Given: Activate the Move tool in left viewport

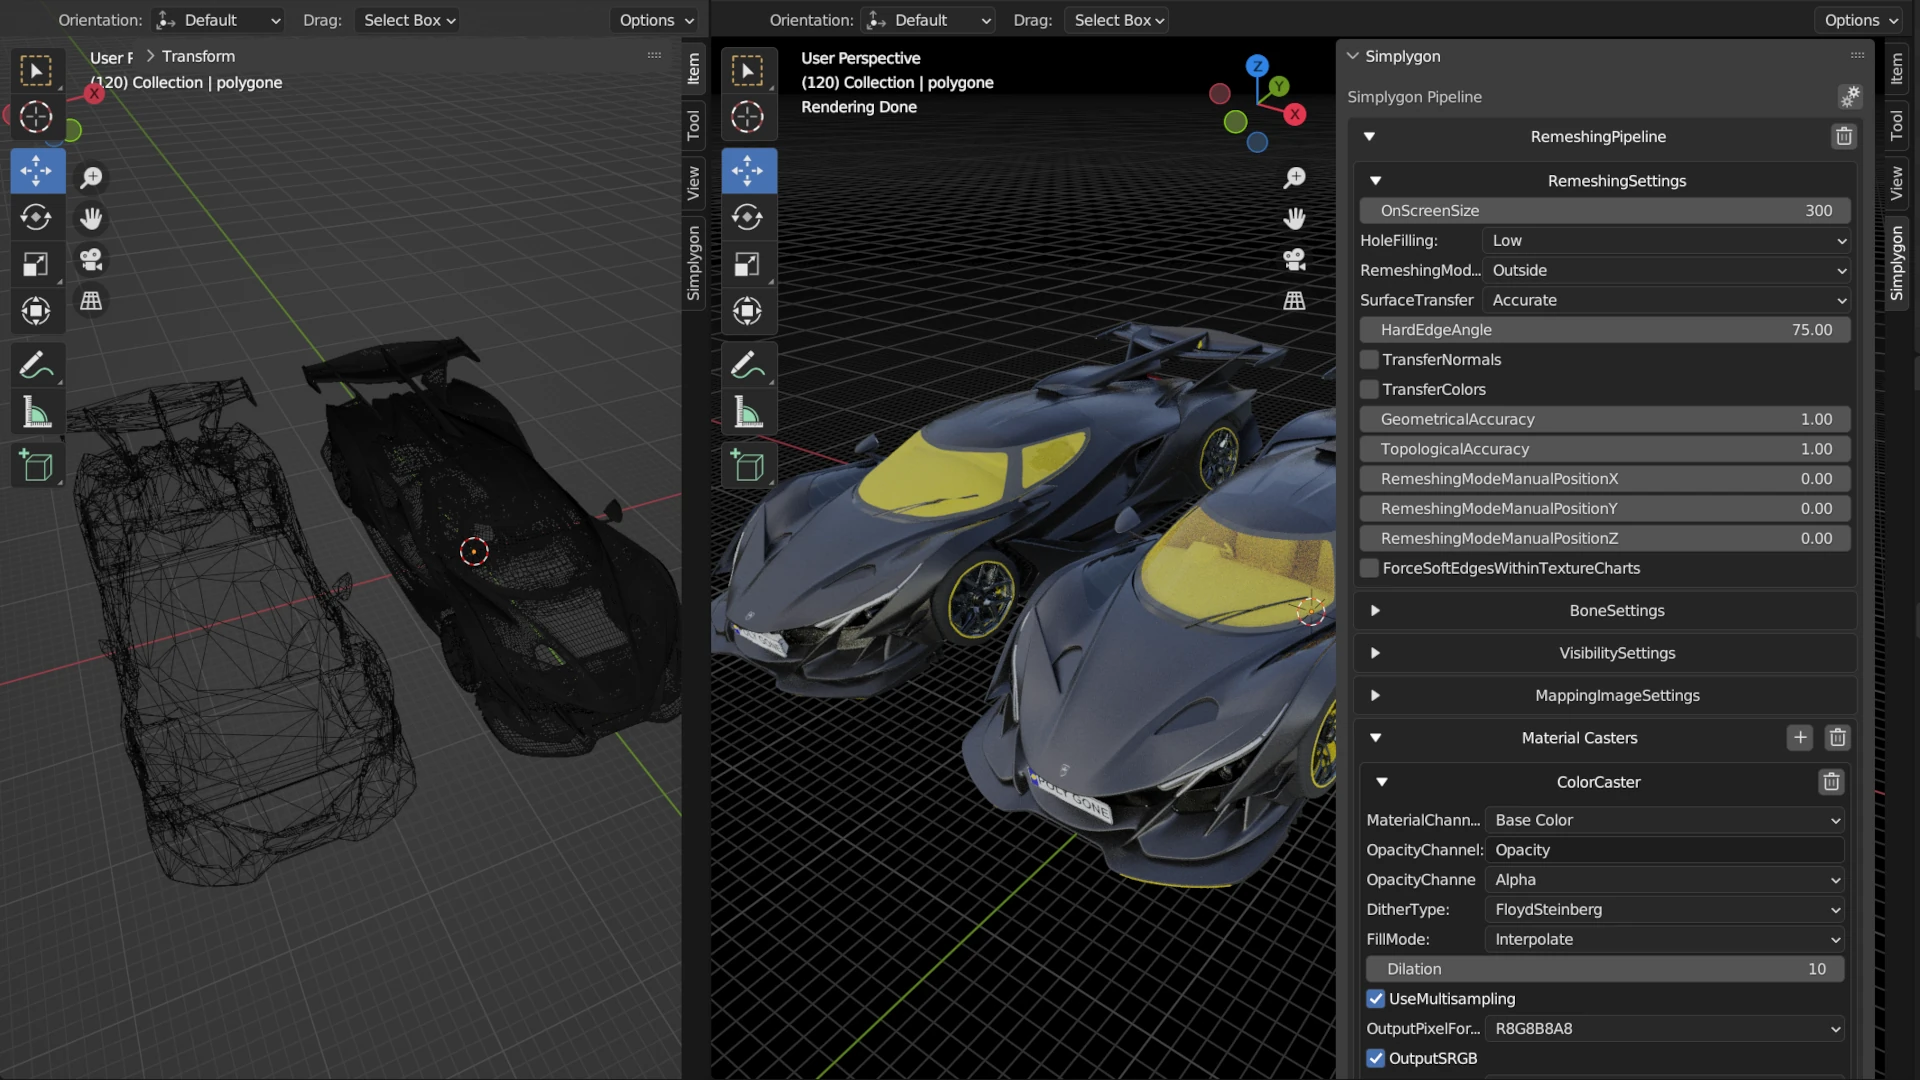Looking at the screenshot, I should (37, 171).
